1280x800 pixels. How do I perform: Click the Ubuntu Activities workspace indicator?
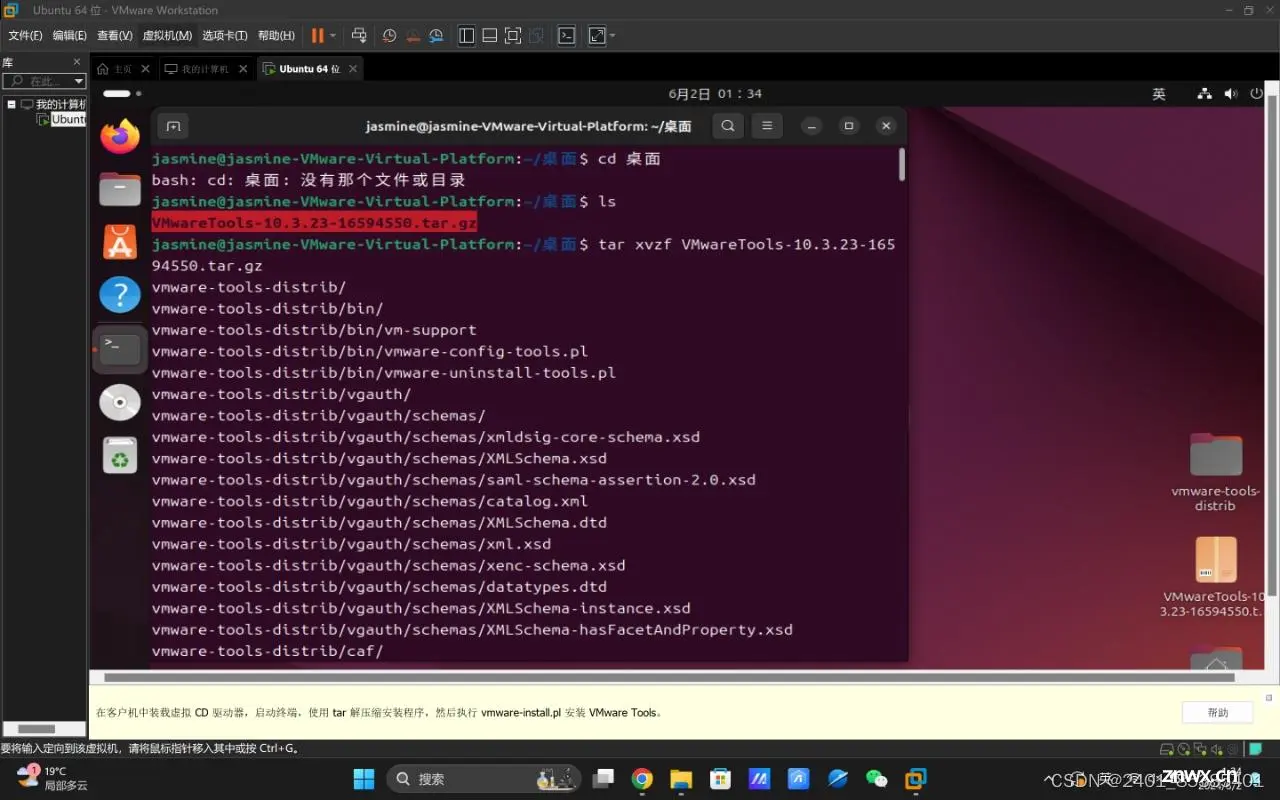pyautogui.click(x=123, y=93)
